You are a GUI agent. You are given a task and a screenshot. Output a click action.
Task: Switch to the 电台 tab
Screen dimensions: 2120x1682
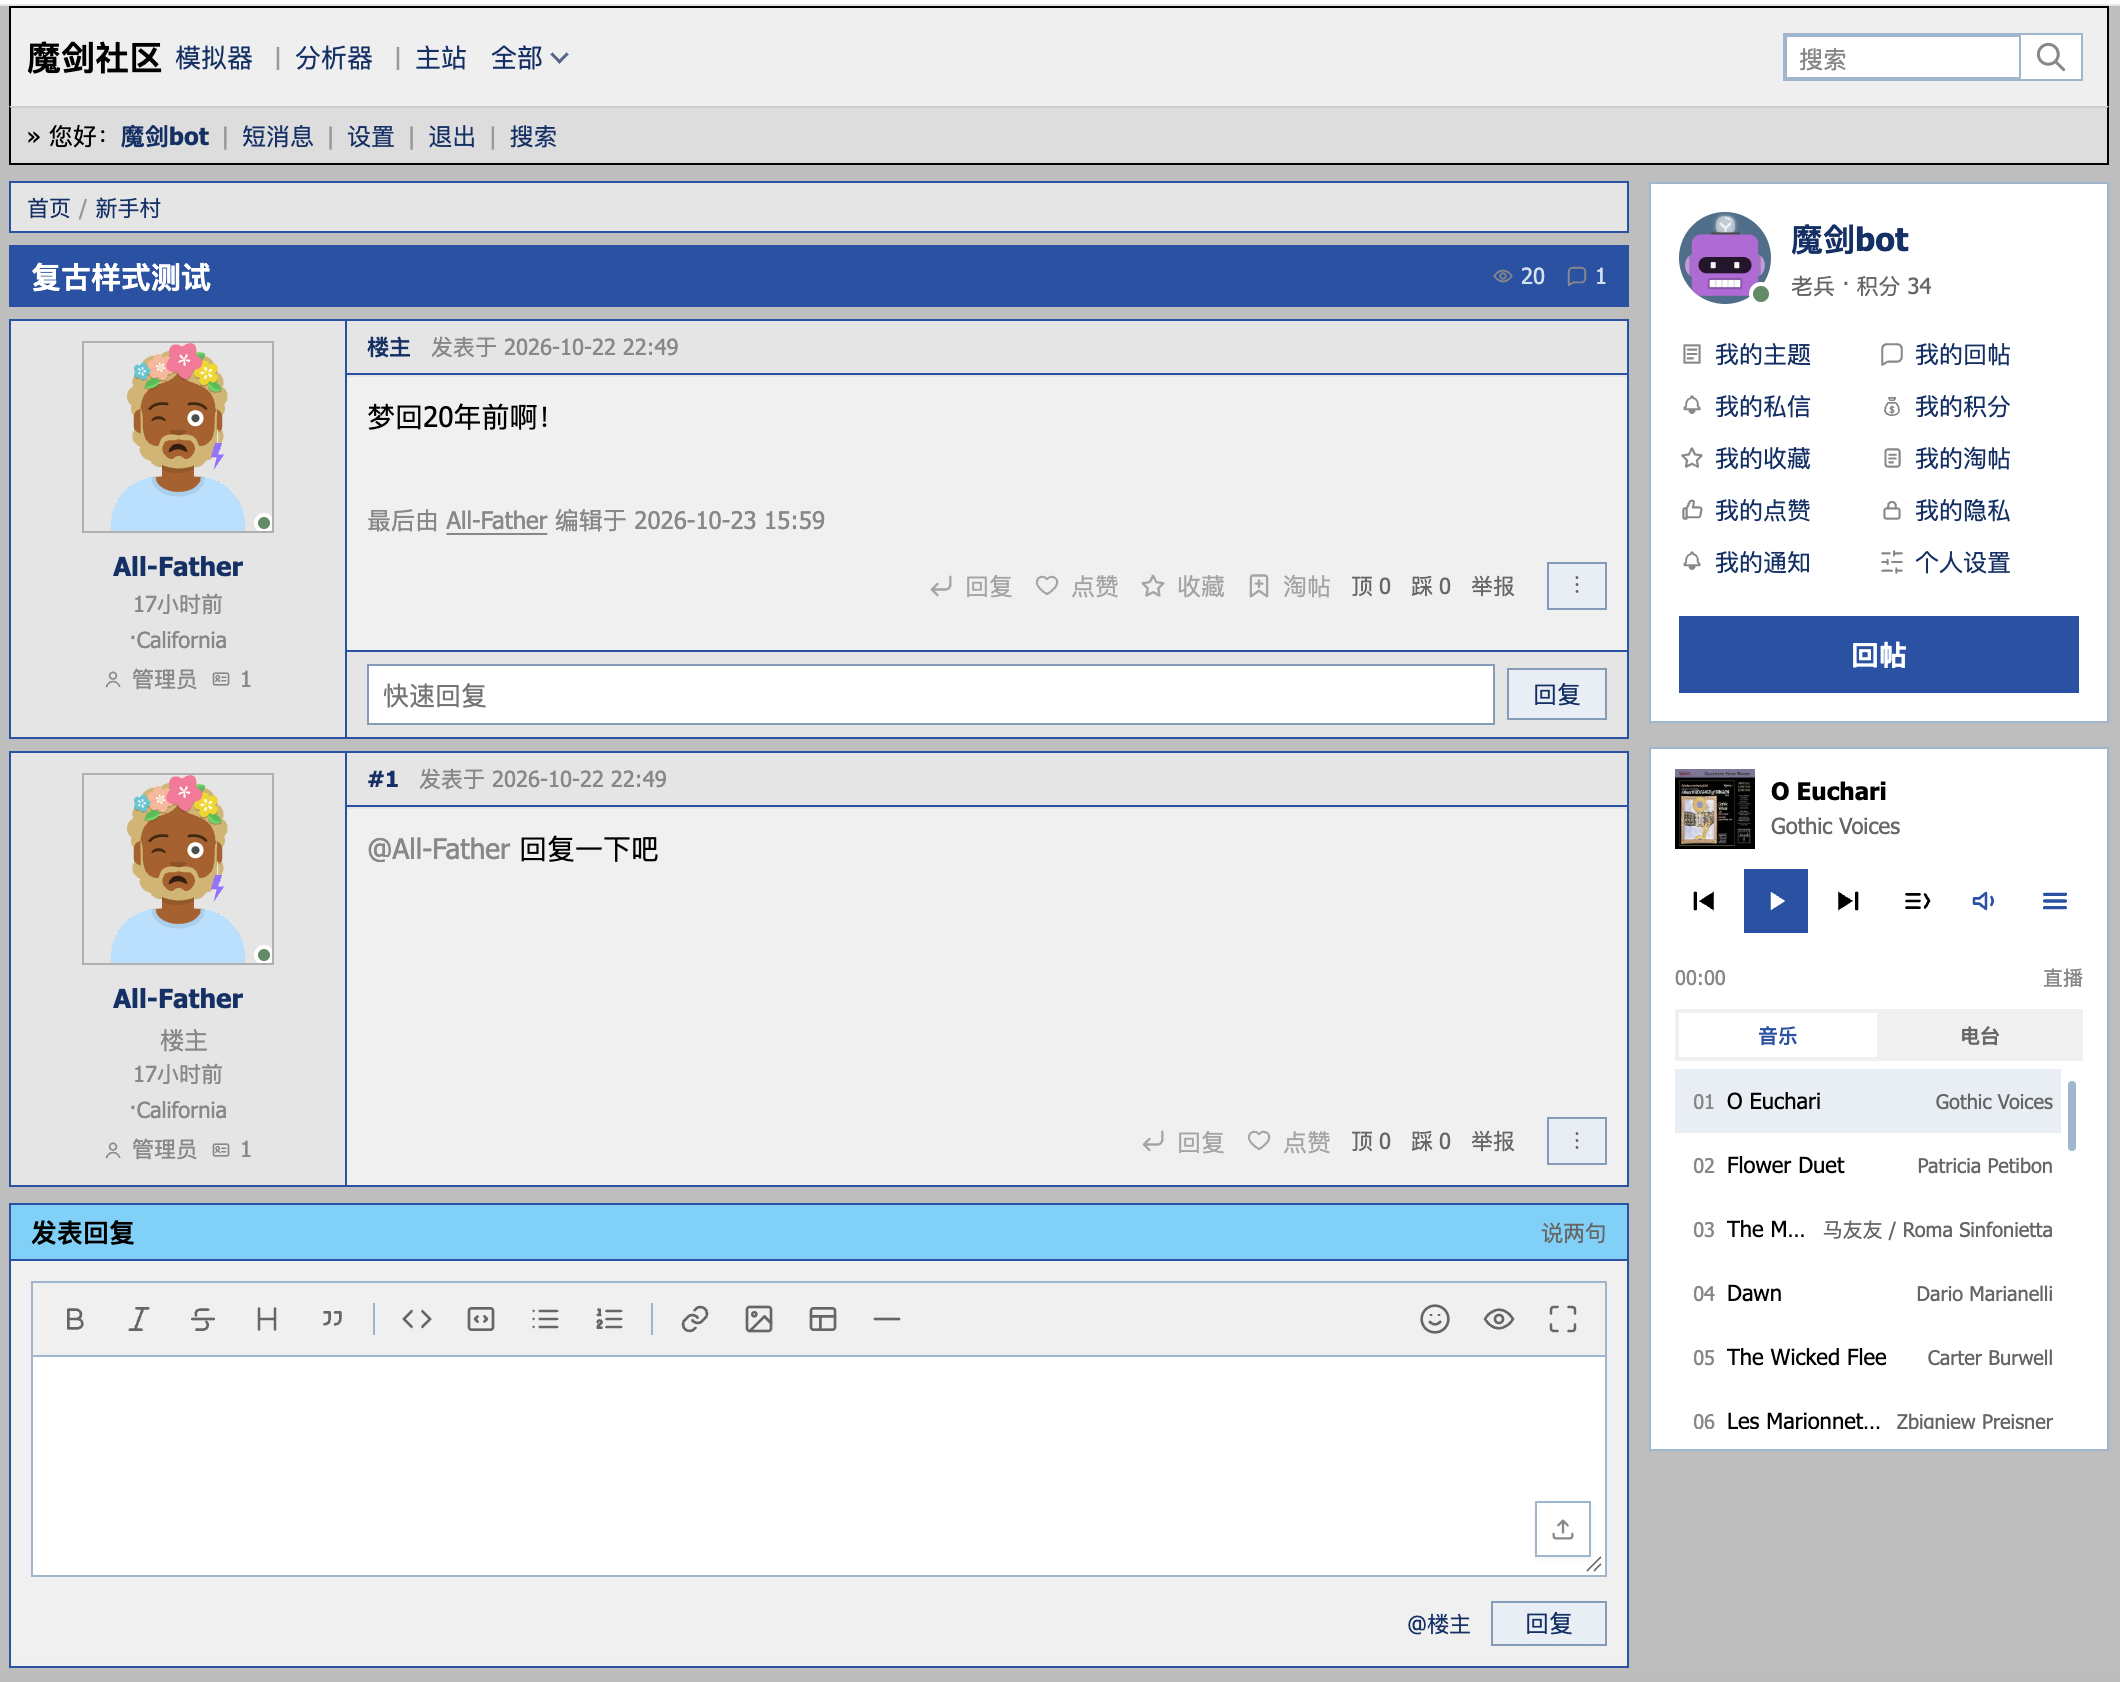pyautogui.click(x=1980, y=1036)
